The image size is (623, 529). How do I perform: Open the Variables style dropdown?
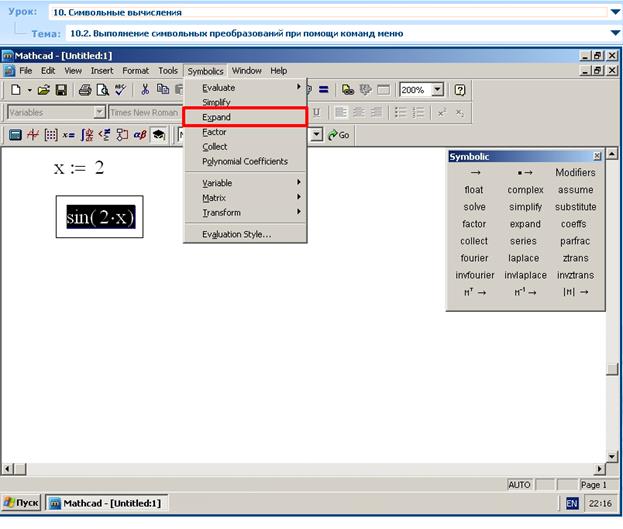(x=99, y=112)
